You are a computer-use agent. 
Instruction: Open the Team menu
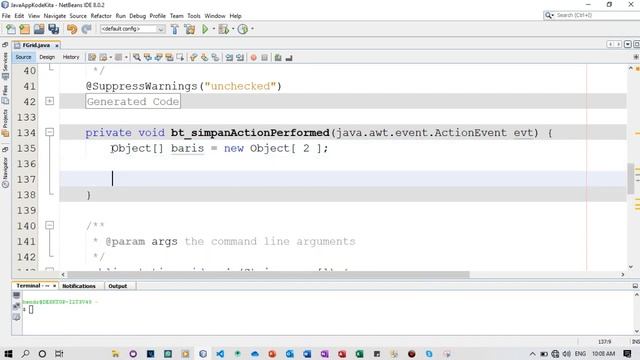coord(176,16)
